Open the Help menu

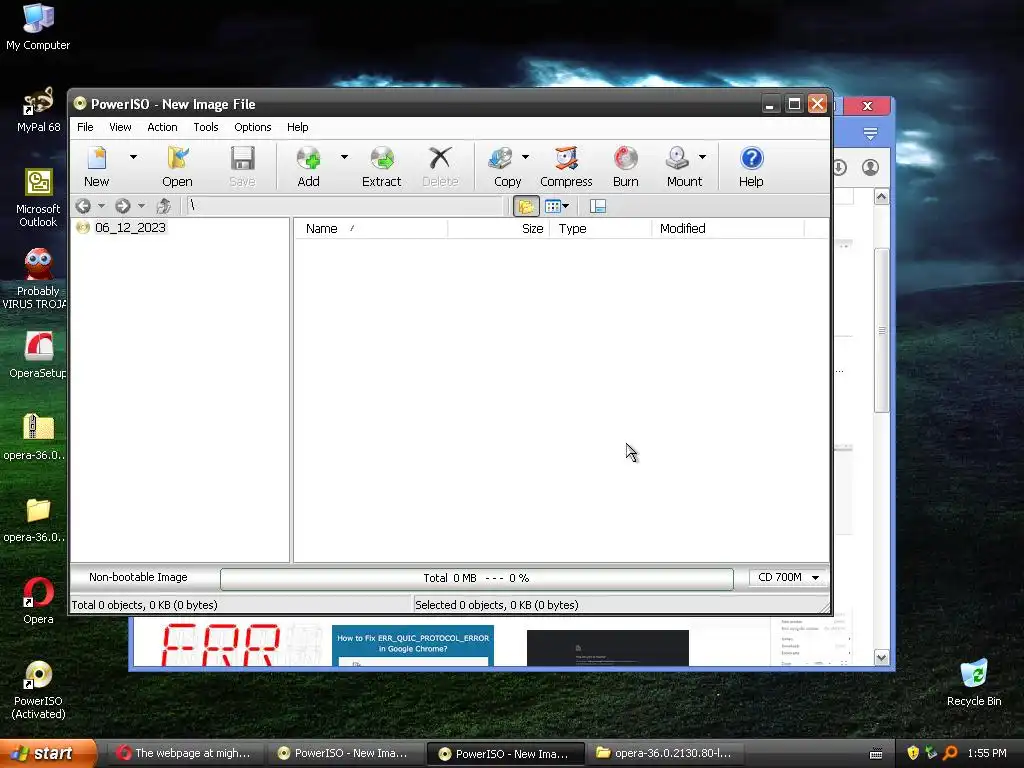(x=297, y=127)
